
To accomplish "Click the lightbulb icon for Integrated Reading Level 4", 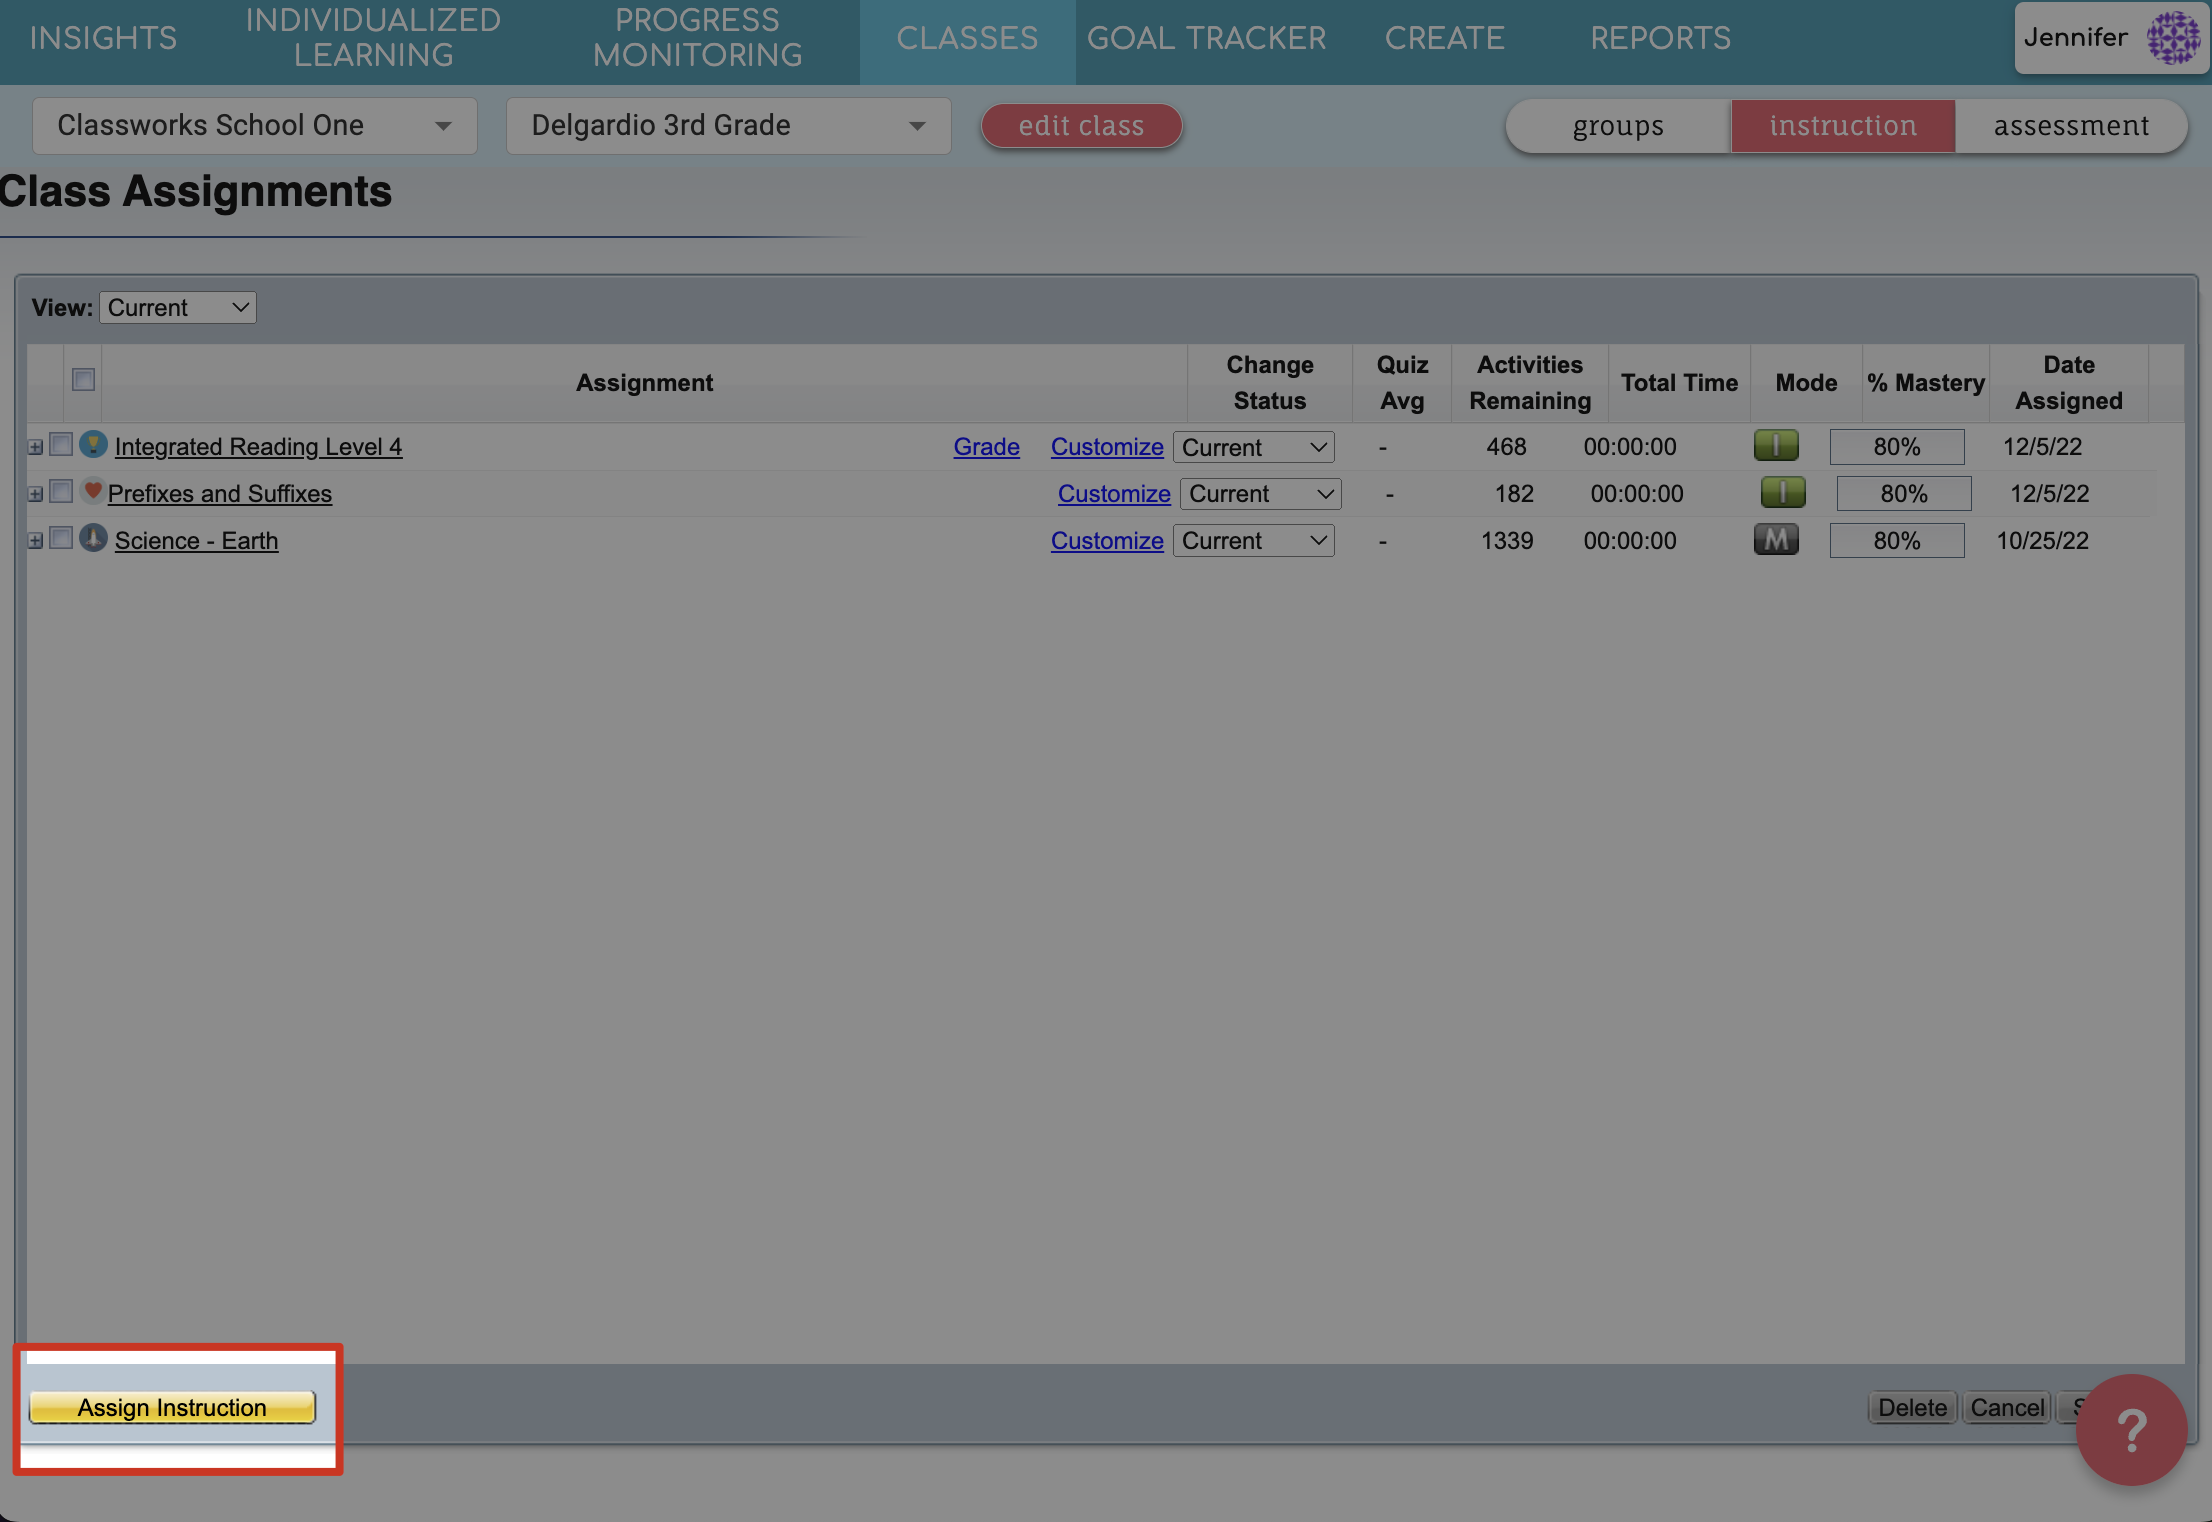I will pyautogui.click(x=92, y=445).
